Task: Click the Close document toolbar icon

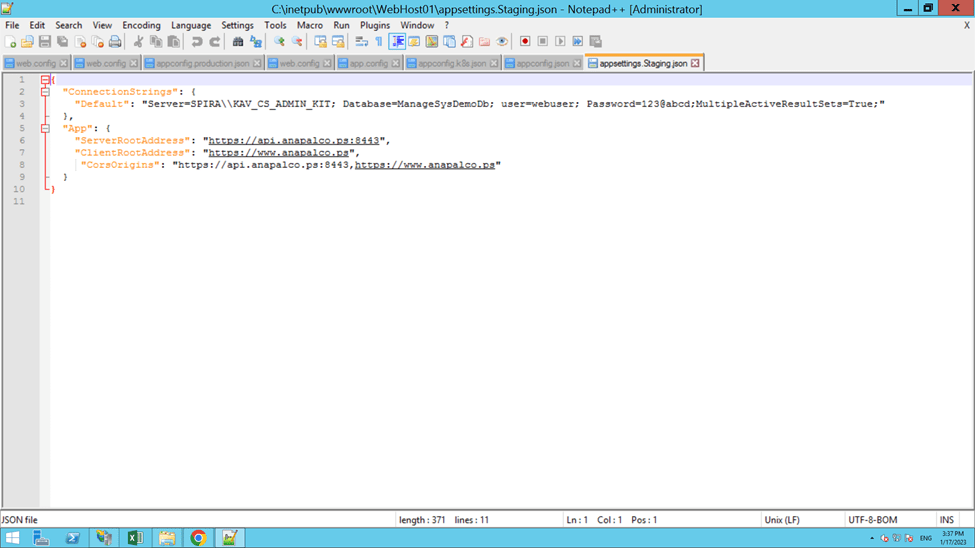Action: click(80, 42)
